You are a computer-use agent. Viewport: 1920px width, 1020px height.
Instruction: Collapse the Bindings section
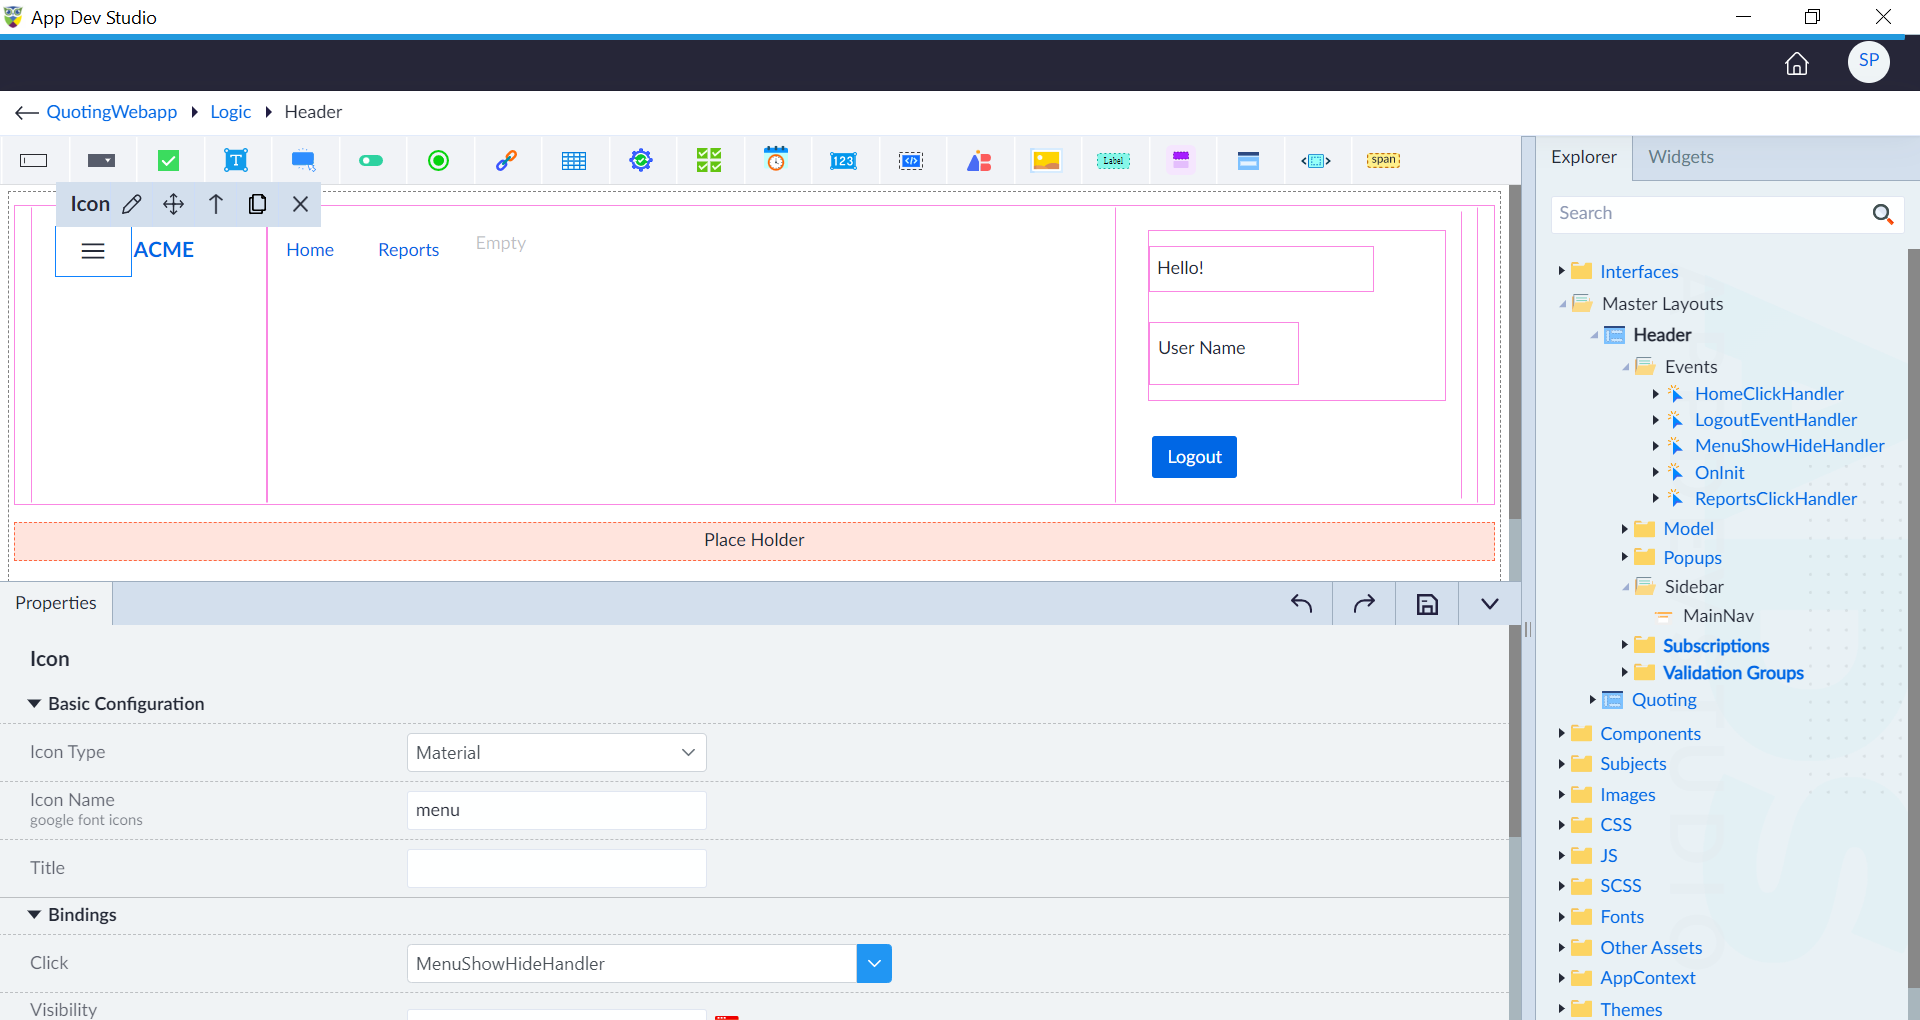click(34, 915)
